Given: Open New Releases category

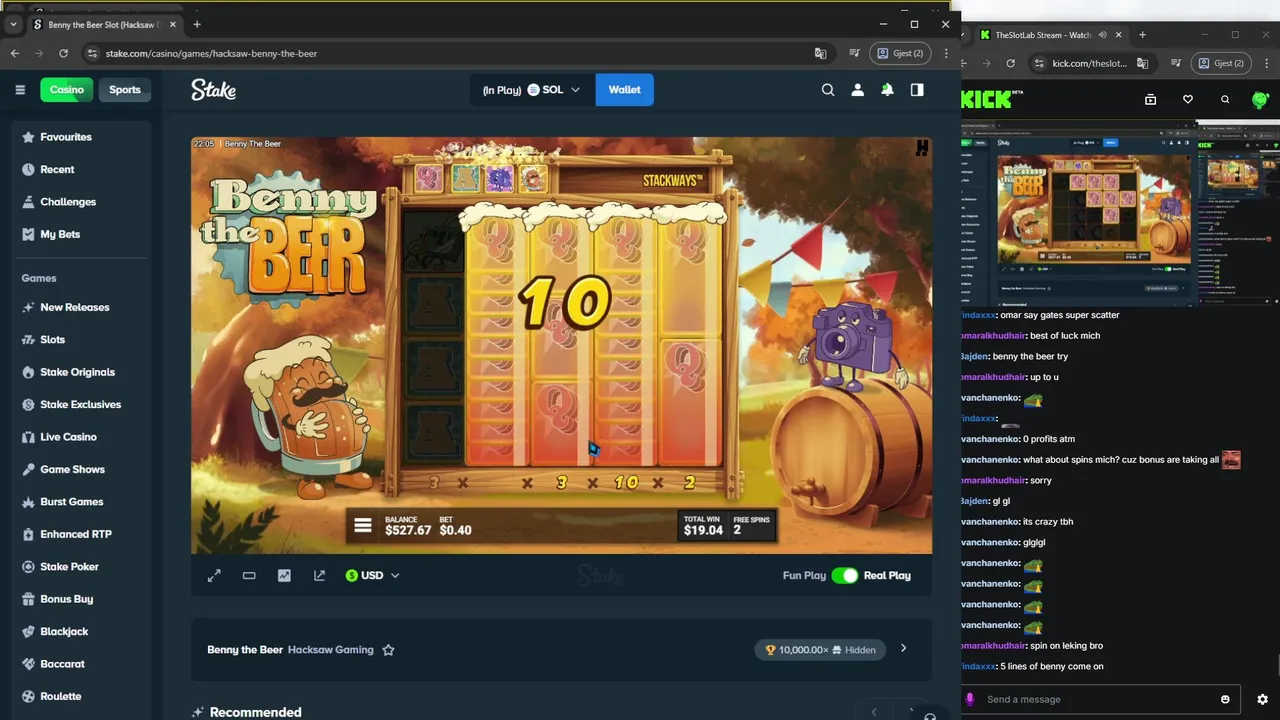Looking at the screenshot, I should 82,307.
